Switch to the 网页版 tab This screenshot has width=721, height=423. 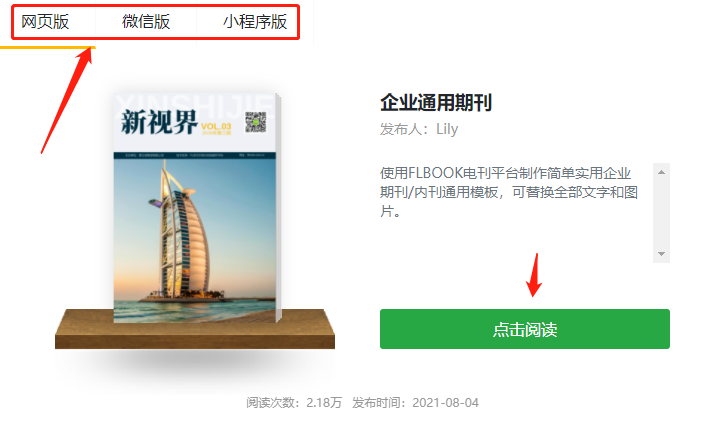click(46, 22)
